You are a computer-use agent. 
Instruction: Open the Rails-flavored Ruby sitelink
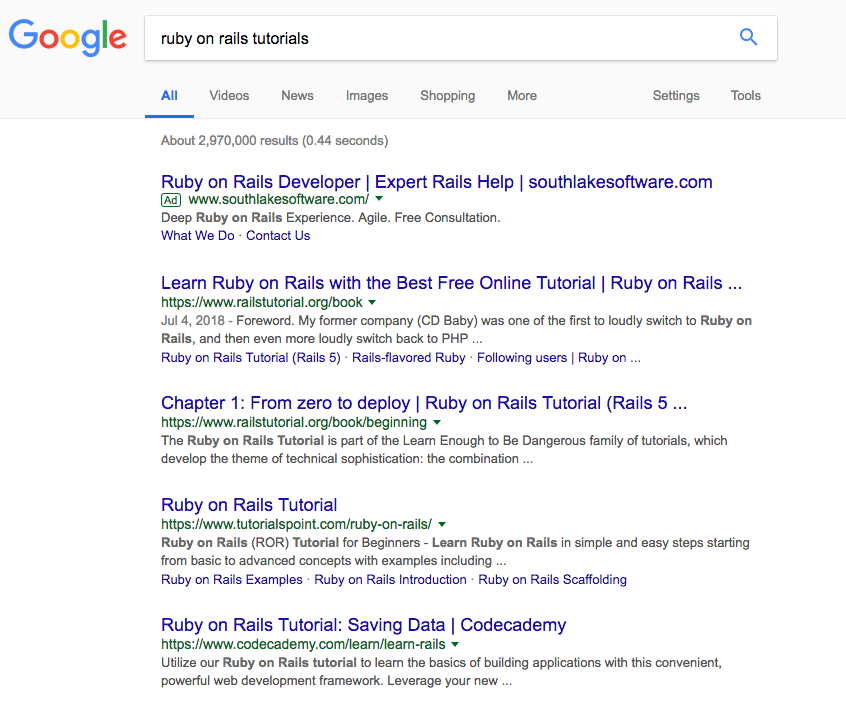click(408, 358)
